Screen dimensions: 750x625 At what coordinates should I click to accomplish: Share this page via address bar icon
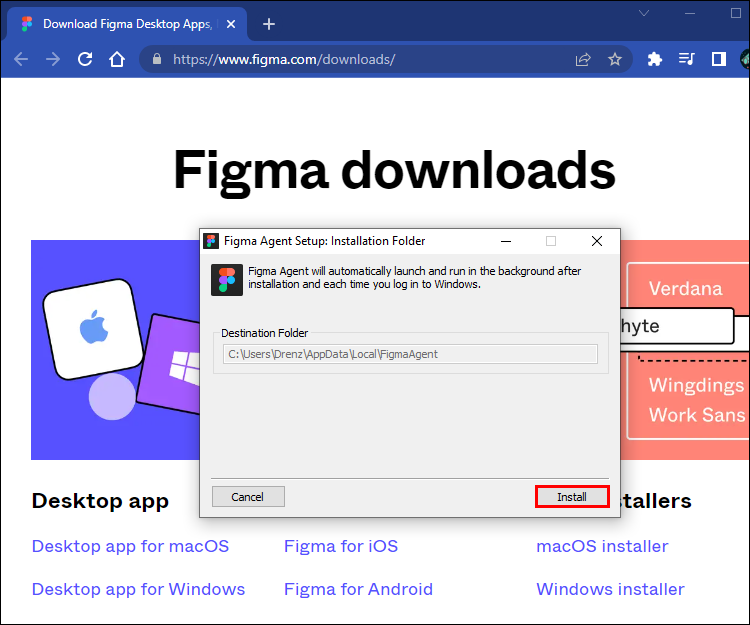pyautogui.click(x=583, y=59)
